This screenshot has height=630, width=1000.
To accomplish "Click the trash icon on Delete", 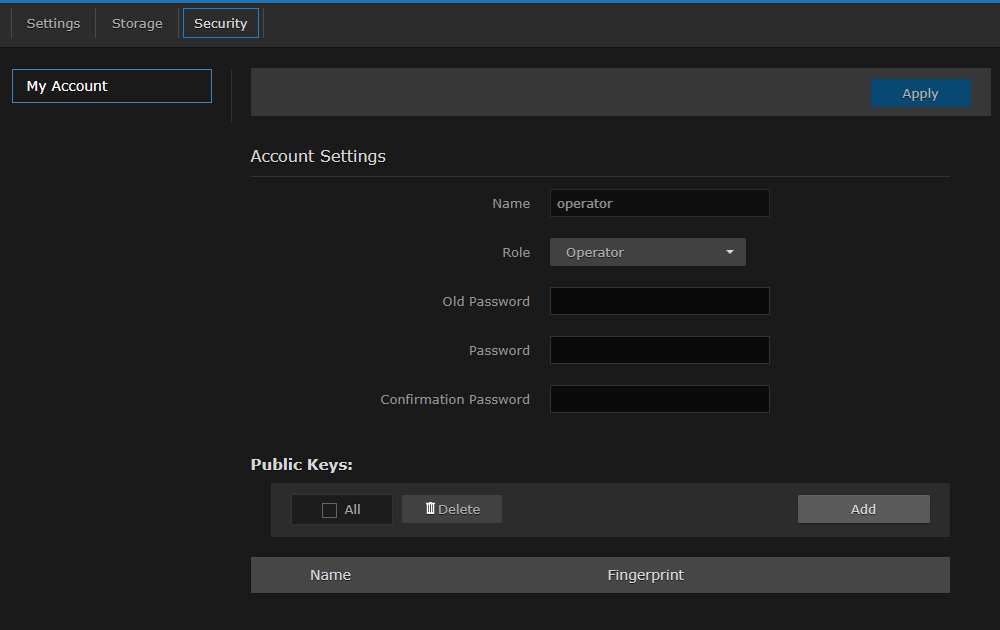I will (430, 509).
